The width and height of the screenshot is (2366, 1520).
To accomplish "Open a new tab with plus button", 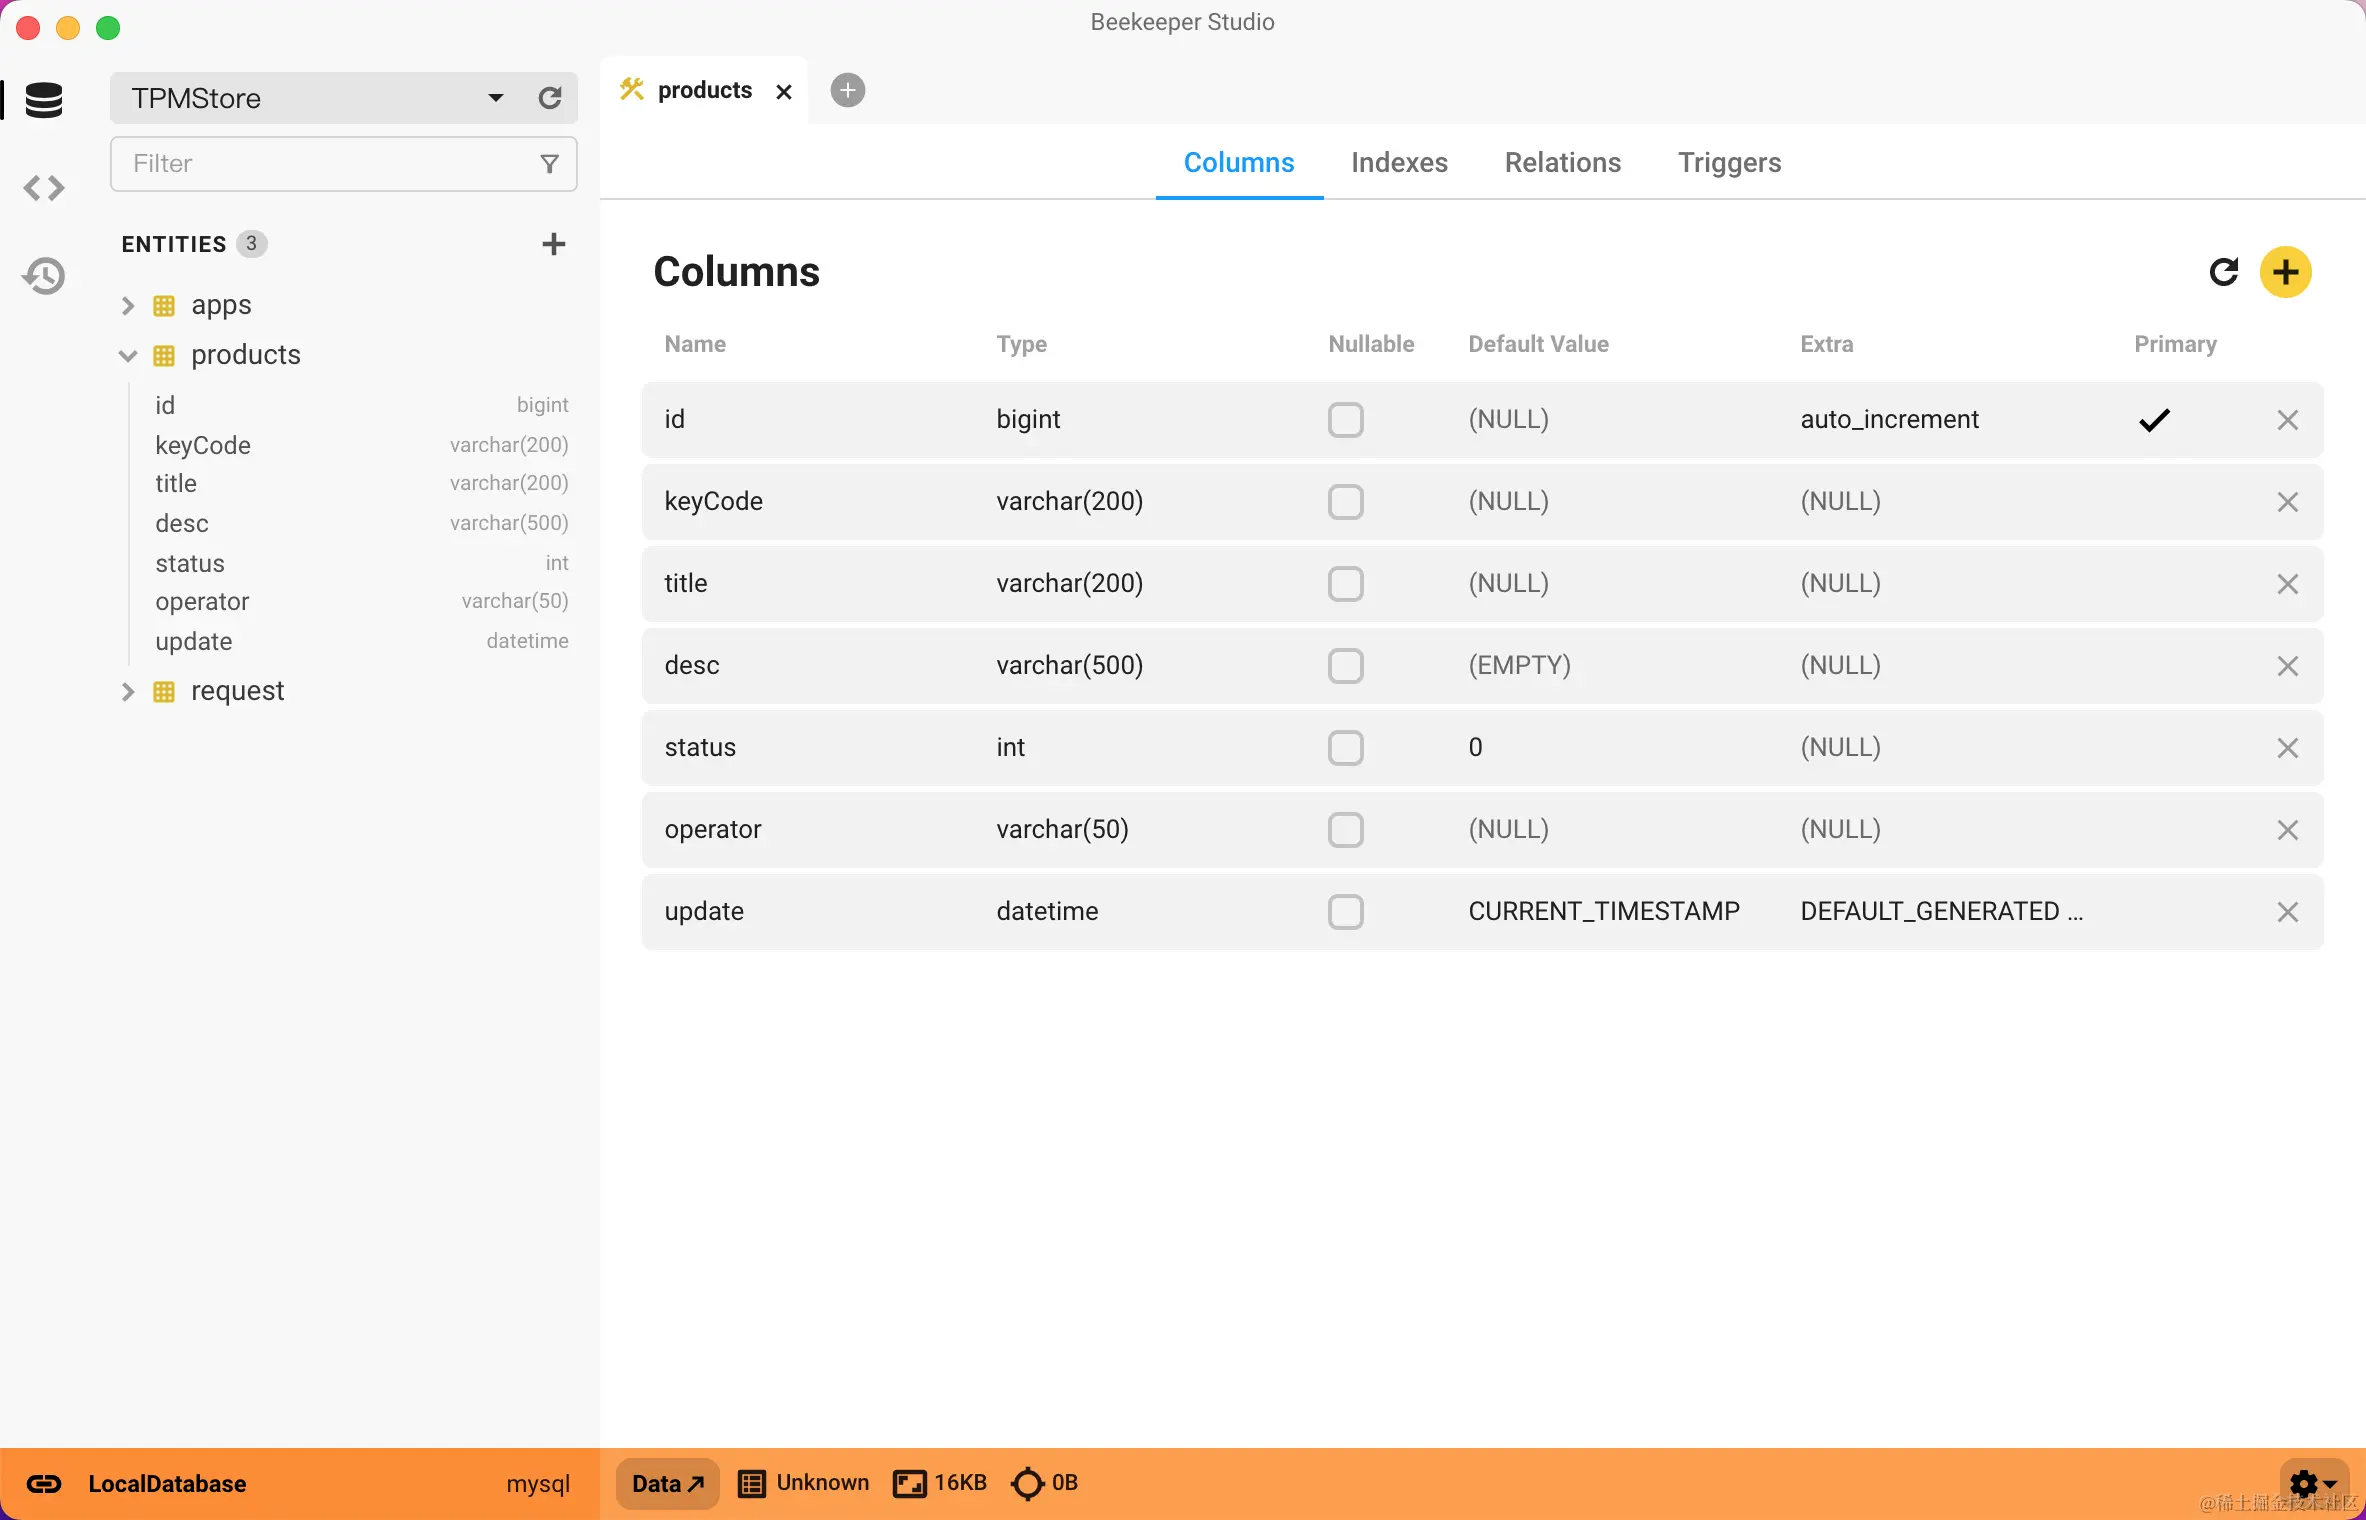I will (847, 90).
